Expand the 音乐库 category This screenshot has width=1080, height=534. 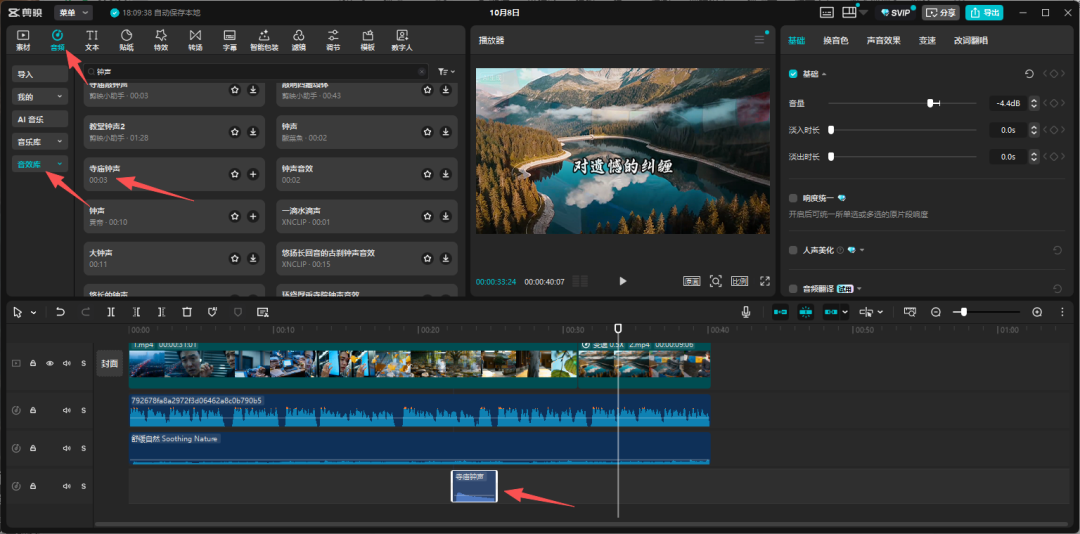[x=40, y=142]
